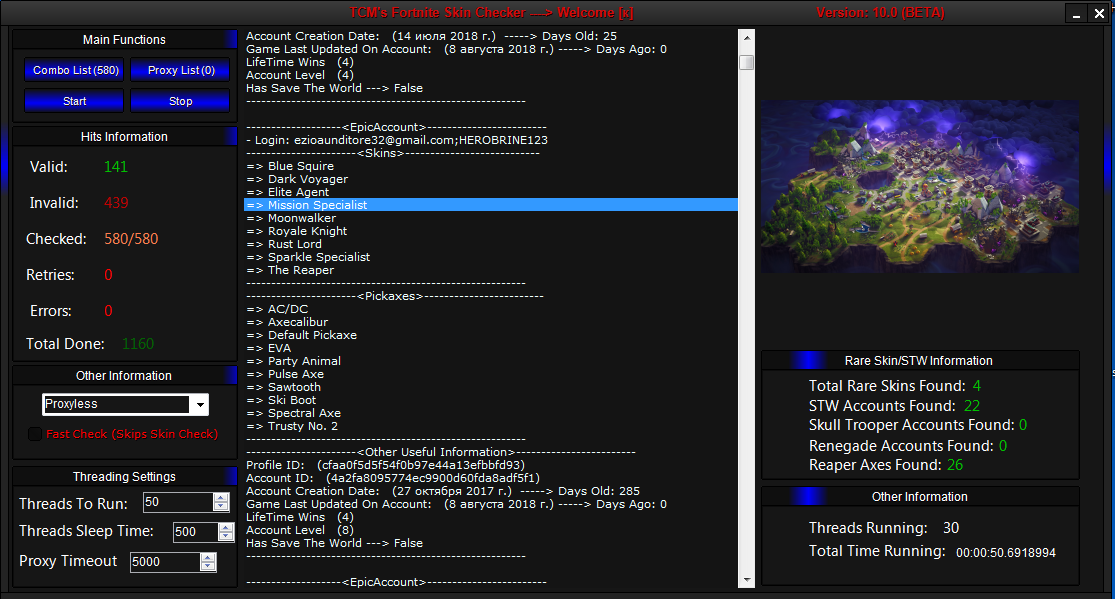Image resolution: width=1115 pixels, height=599 pixels.
Task: Increase the Proxy Timeout value
Action: pyautogui.click(x=208, y=557)
